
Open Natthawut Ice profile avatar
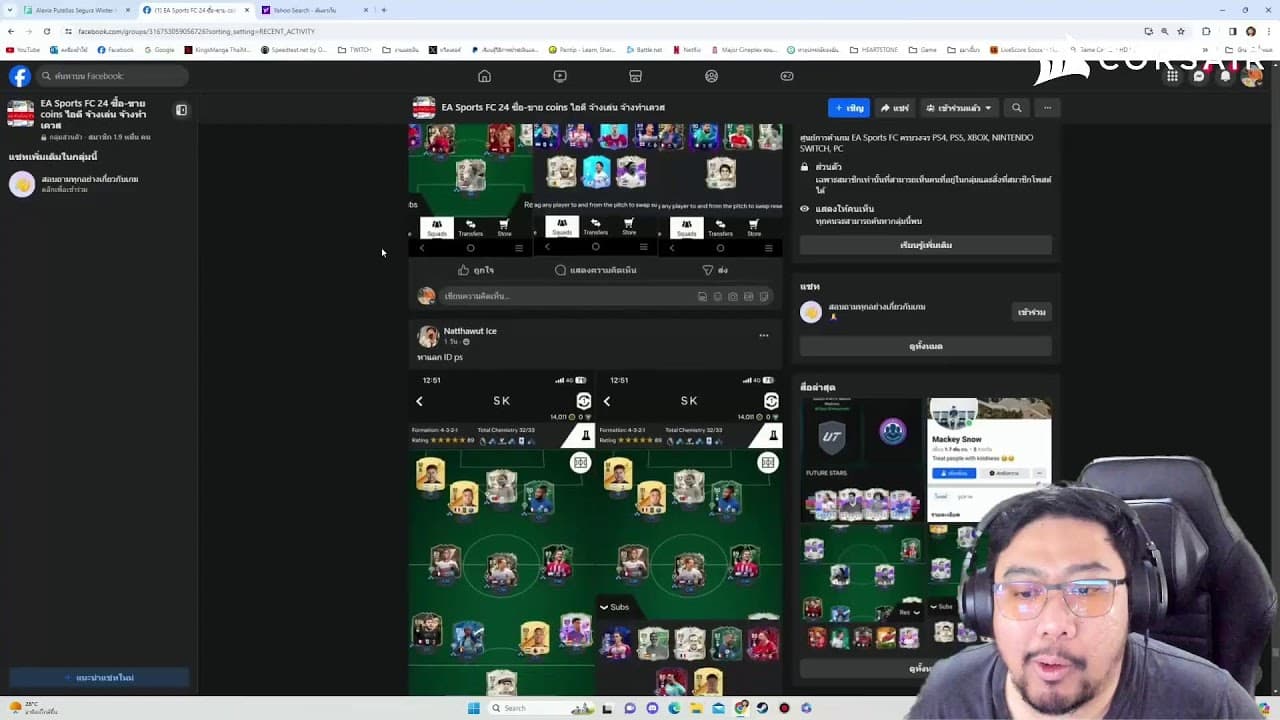(428, 336)
